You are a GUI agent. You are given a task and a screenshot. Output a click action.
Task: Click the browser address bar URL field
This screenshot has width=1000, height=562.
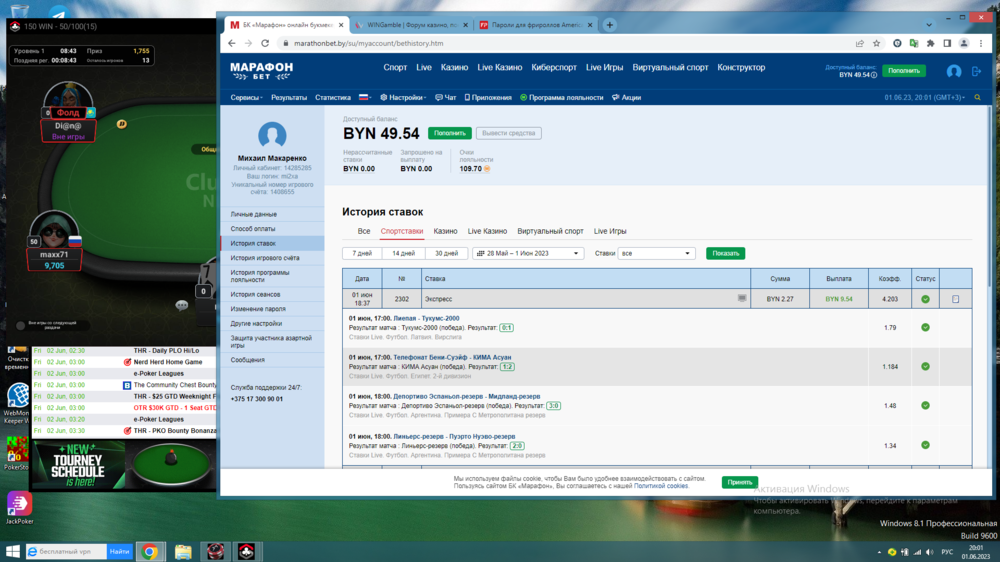pyautogui.click(x=560, y=44)
